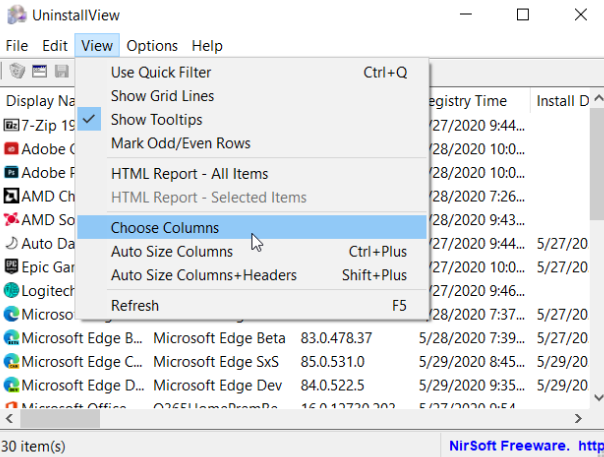Screen dimensions: 604x457
Task: Click the uninstall trash toolbar icon
Action: coord(17,71)
